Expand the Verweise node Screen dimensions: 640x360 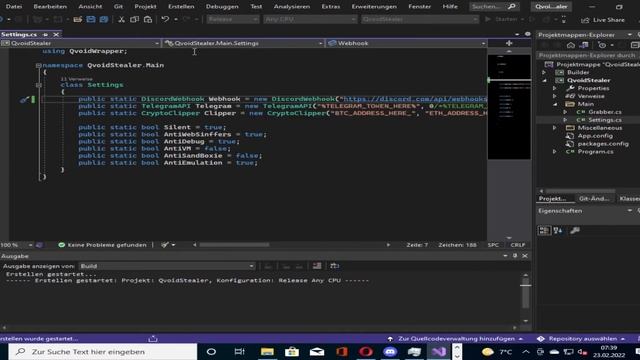554,96
